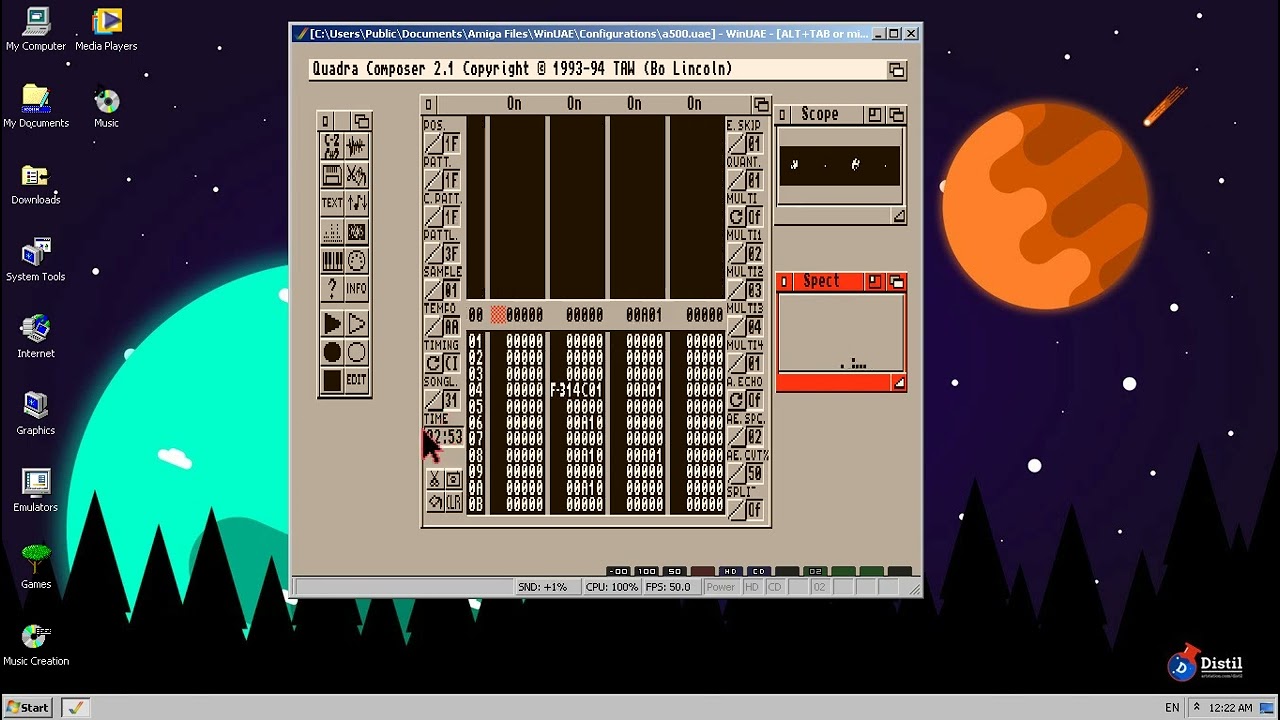Select the 00A01 cell in row 08

coord(645,456)
